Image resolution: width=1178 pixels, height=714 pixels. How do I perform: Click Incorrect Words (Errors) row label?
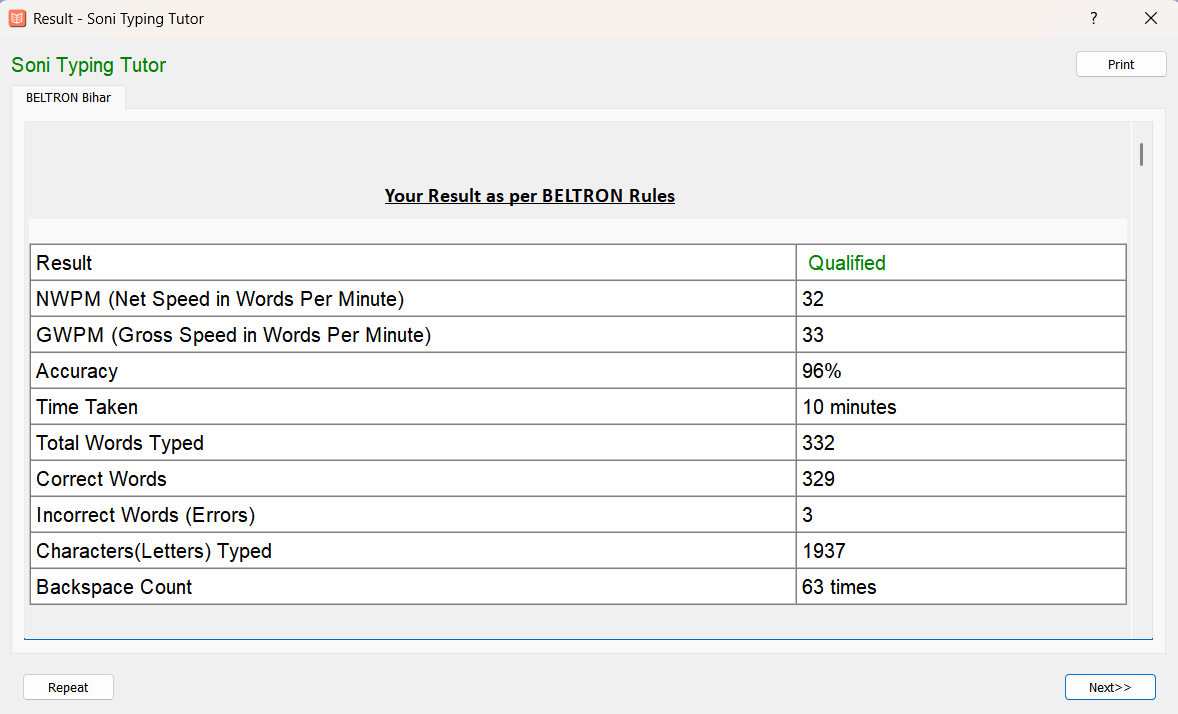tap(146, 516)
